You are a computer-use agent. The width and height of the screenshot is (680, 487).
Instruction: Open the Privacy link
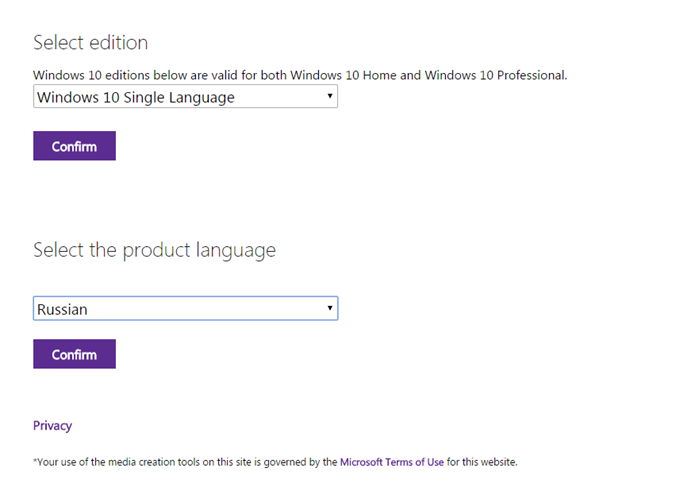click(x=52, y=425)
